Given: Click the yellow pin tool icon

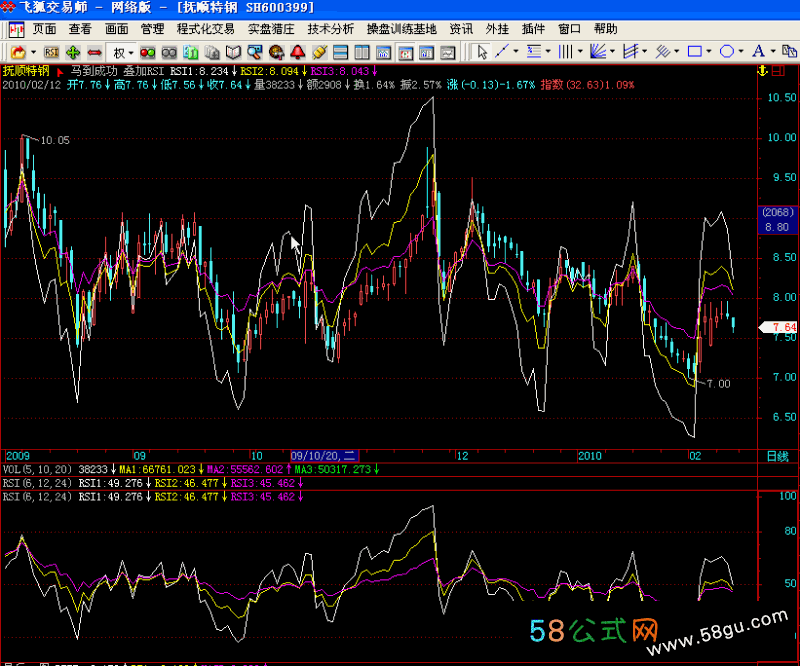Looking at the screenshot, I should point(319,52).
